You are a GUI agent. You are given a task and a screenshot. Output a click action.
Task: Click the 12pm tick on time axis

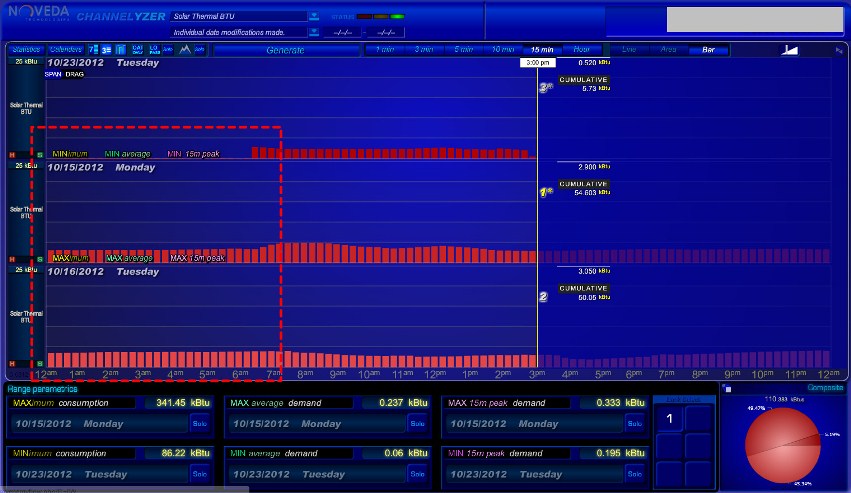(x=435, y=374)
